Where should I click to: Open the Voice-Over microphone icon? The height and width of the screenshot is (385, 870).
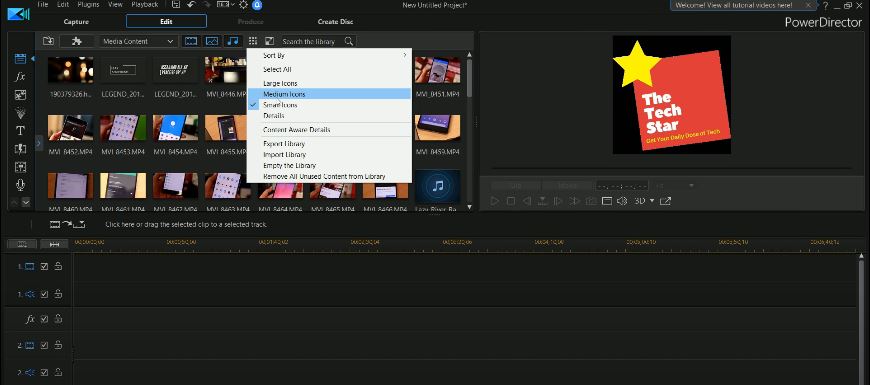tap(20, 185)
